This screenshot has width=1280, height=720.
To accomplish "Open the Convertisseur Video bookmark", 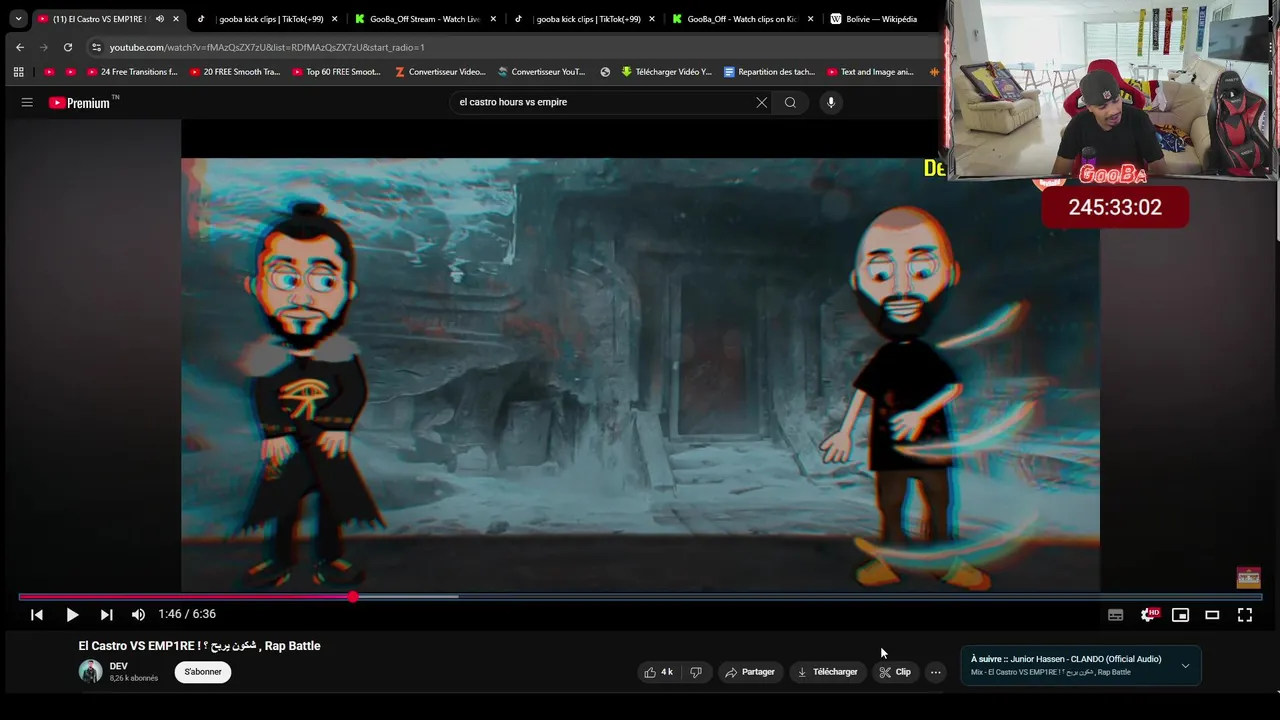I will (440, 72).
